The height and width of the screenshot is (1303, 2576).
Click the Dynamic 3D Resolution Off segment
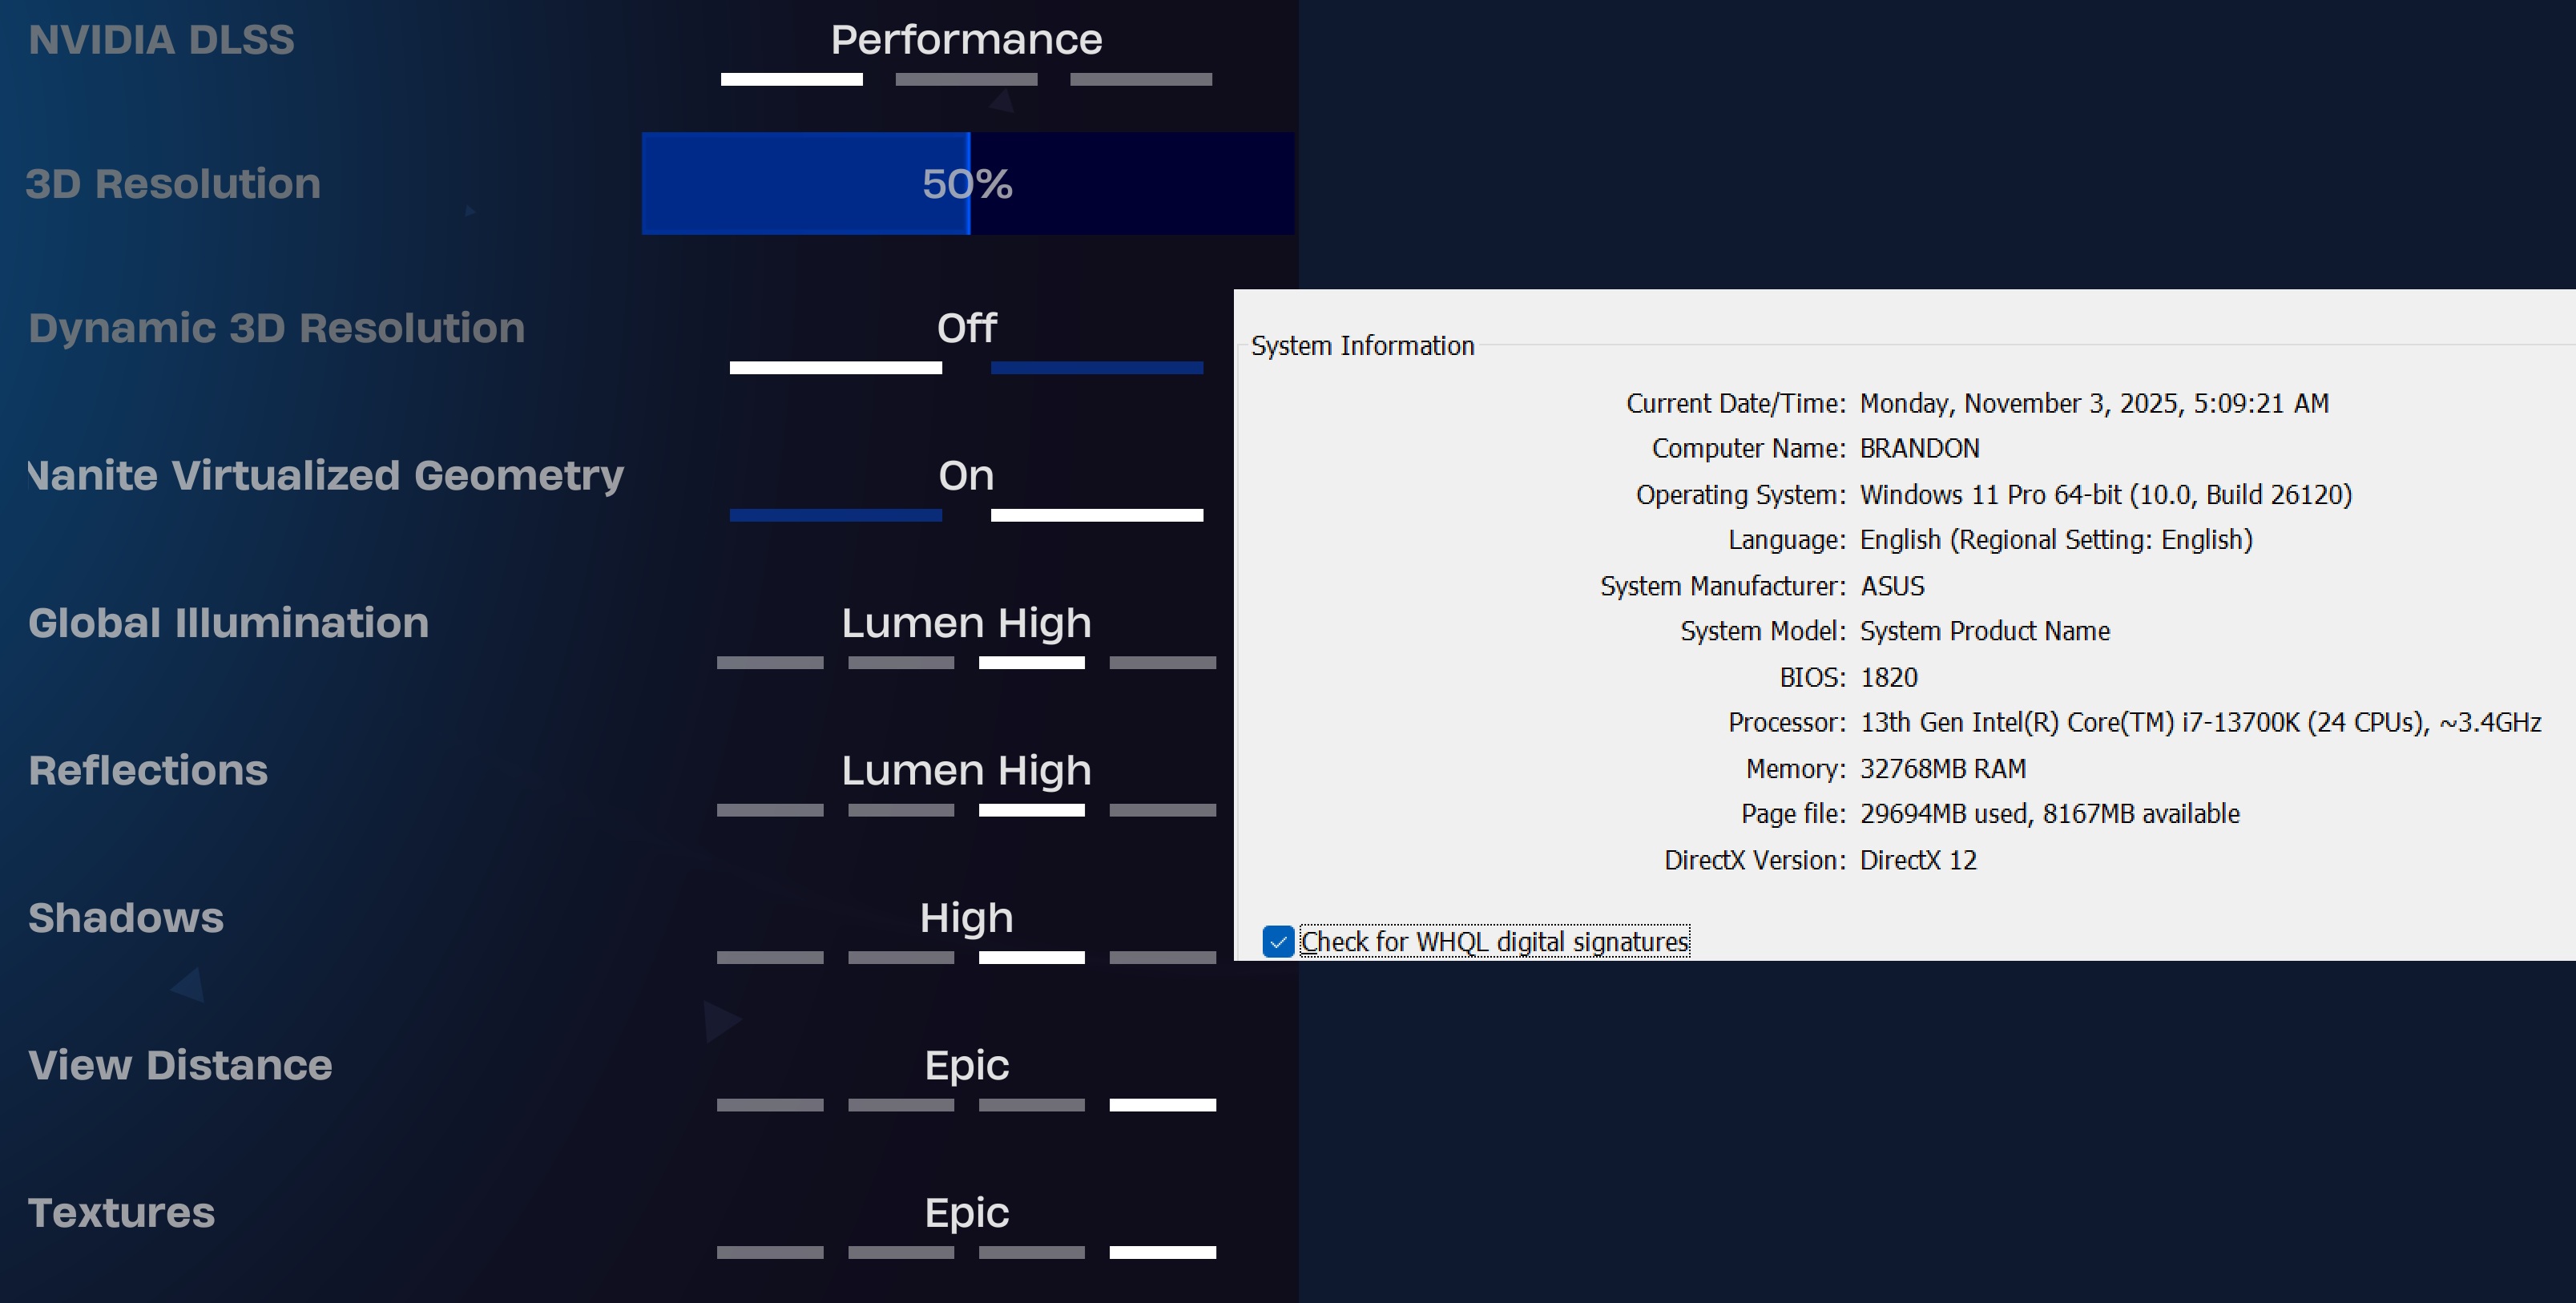(x=835, y=368)
